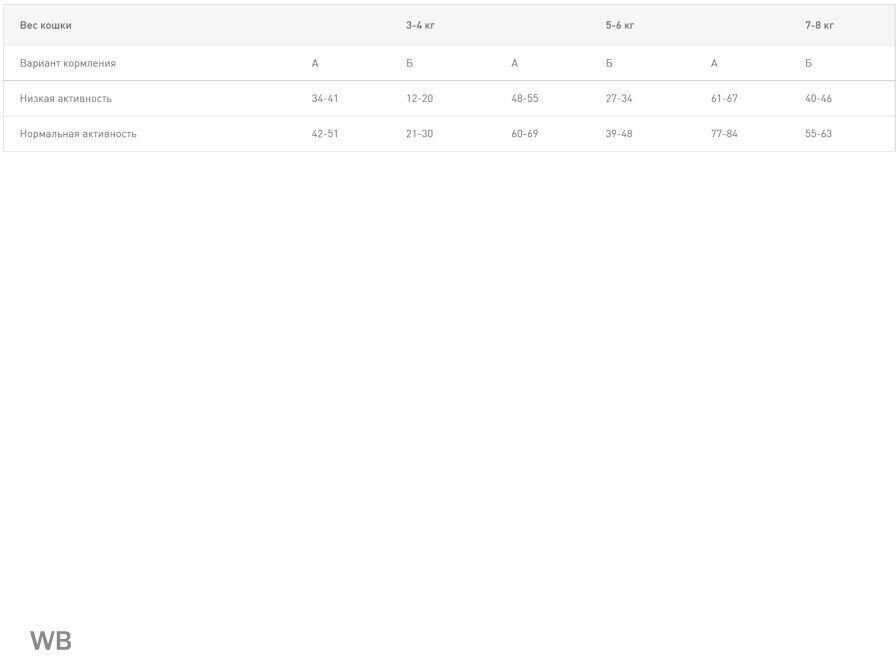This screenshot has width=896, height=656.
Task: Select the "Нормальная активность" row label
Action: tap(78, 134)
